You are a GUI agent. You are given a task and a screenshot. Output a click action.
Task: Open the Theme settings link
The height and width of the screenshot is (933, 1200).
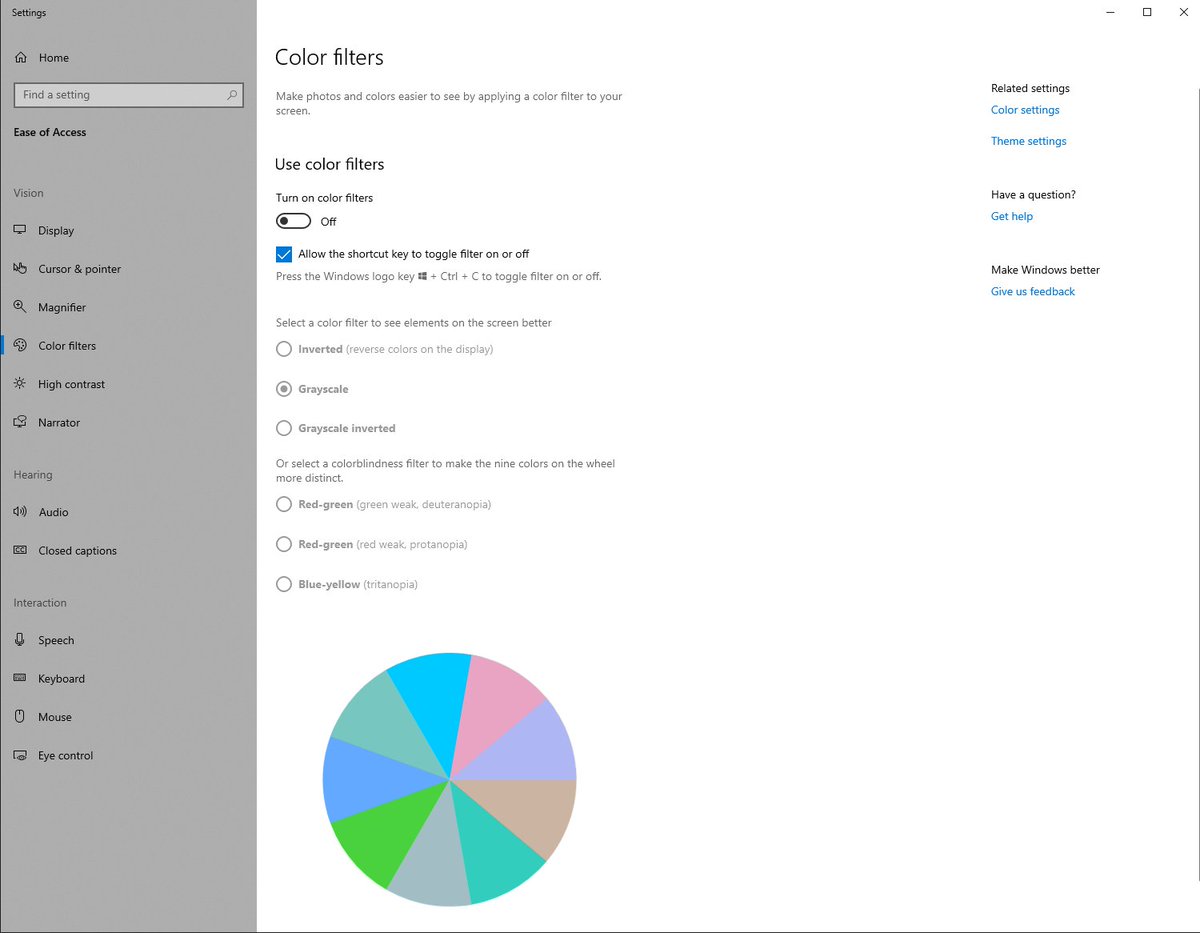pos(1028,141)
